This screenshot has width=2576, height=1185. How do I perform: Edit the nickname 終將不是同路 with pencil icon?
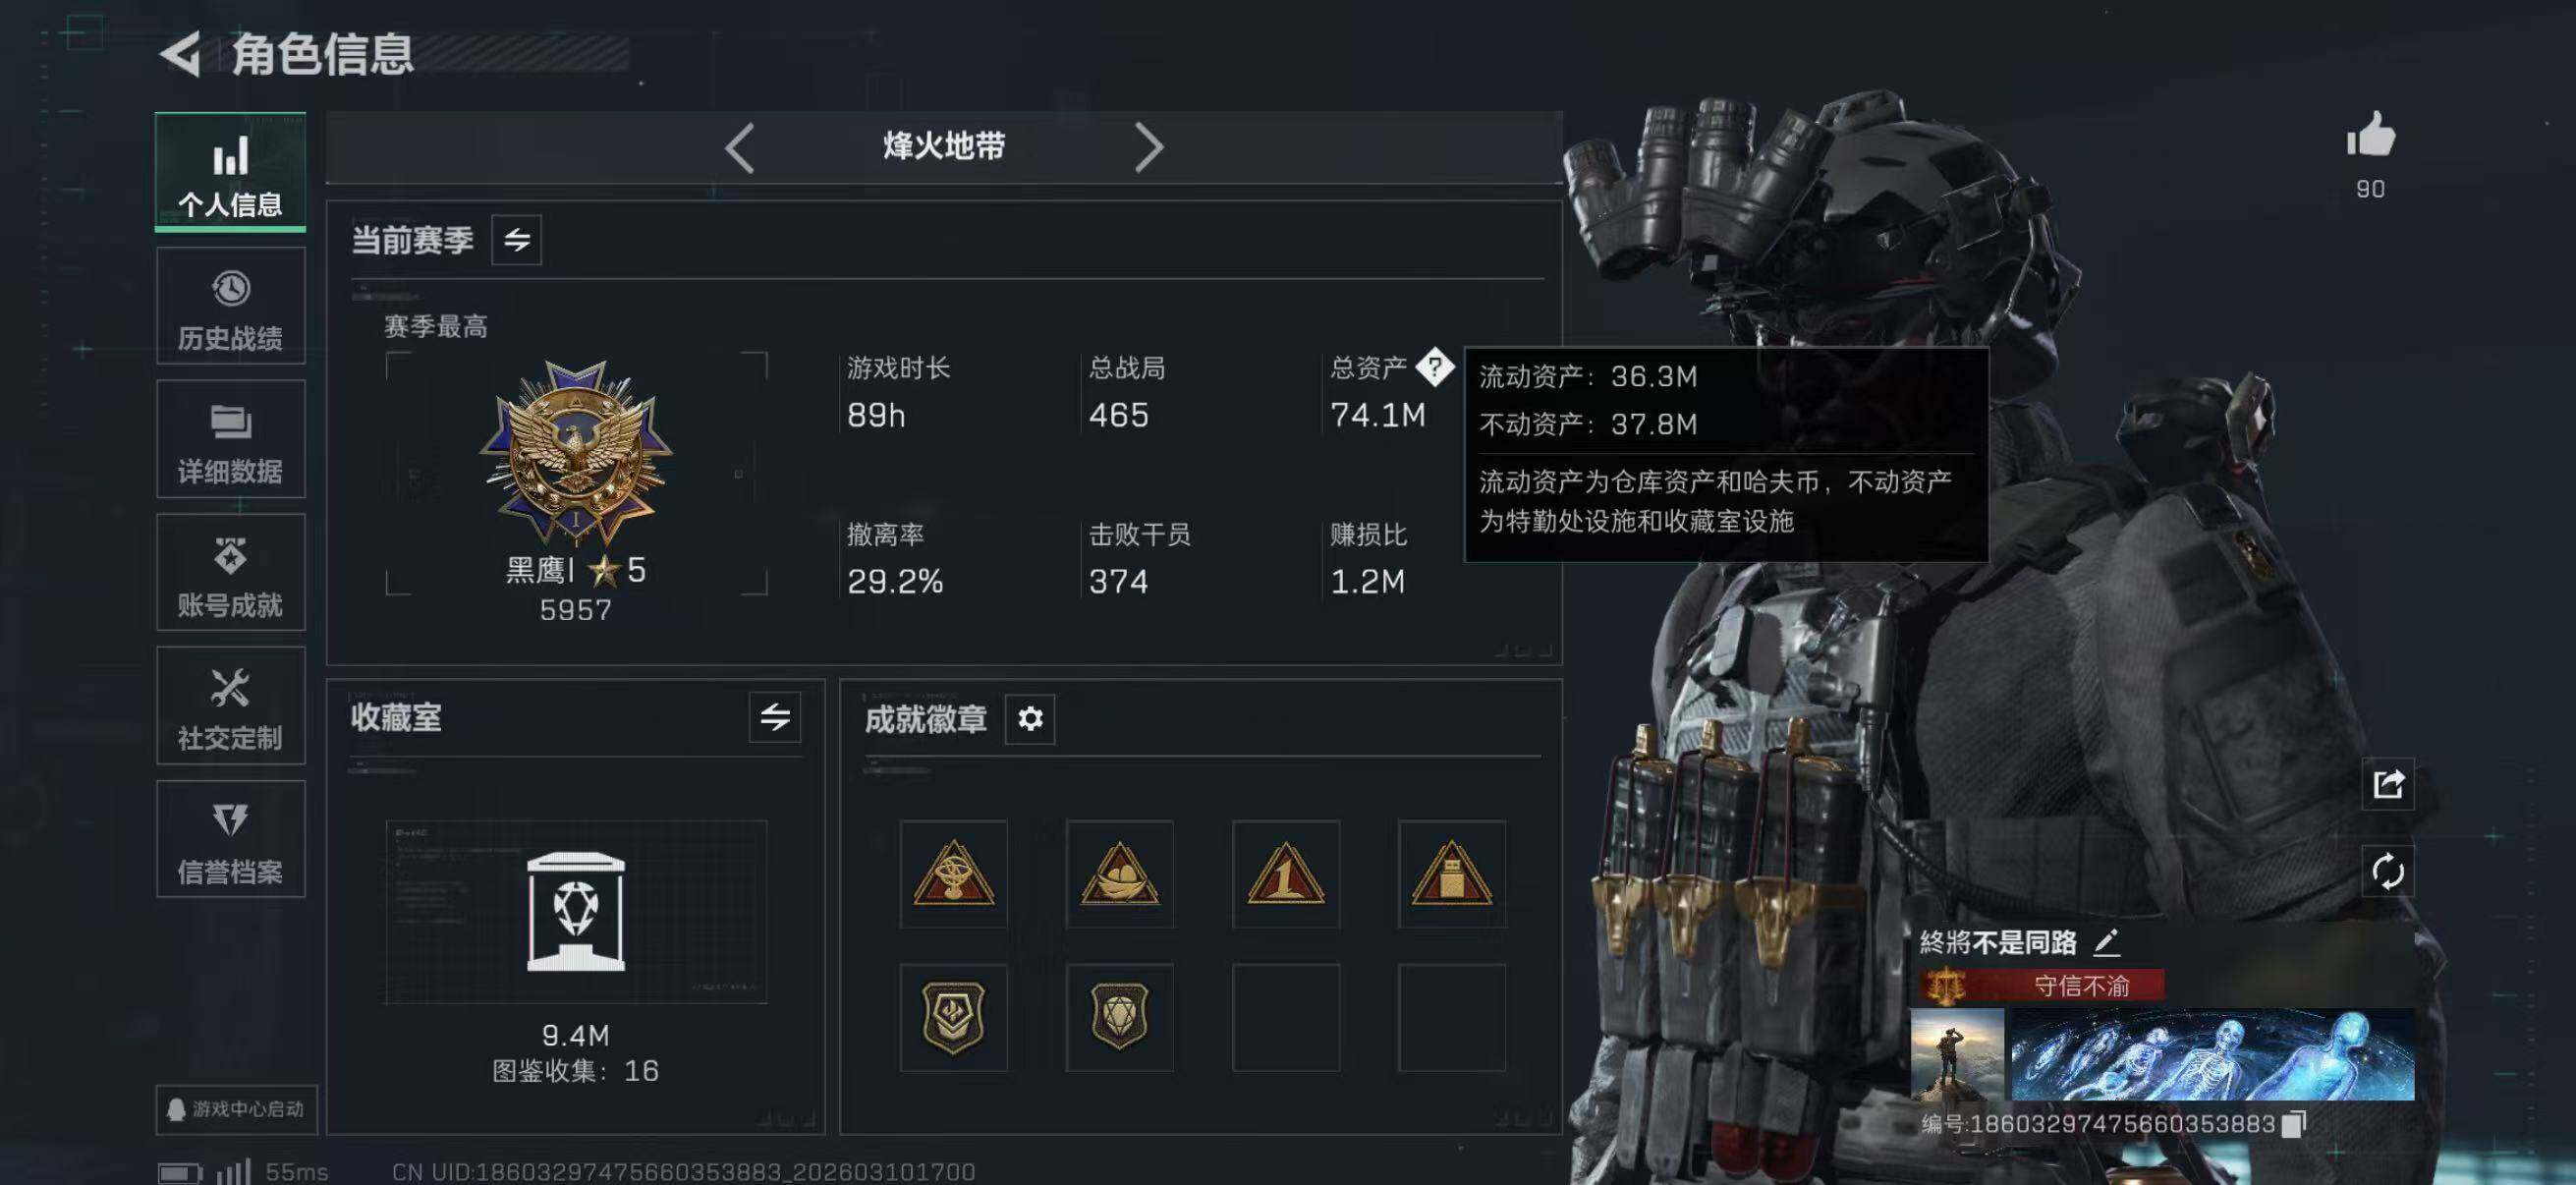[x=2107, y=941]
